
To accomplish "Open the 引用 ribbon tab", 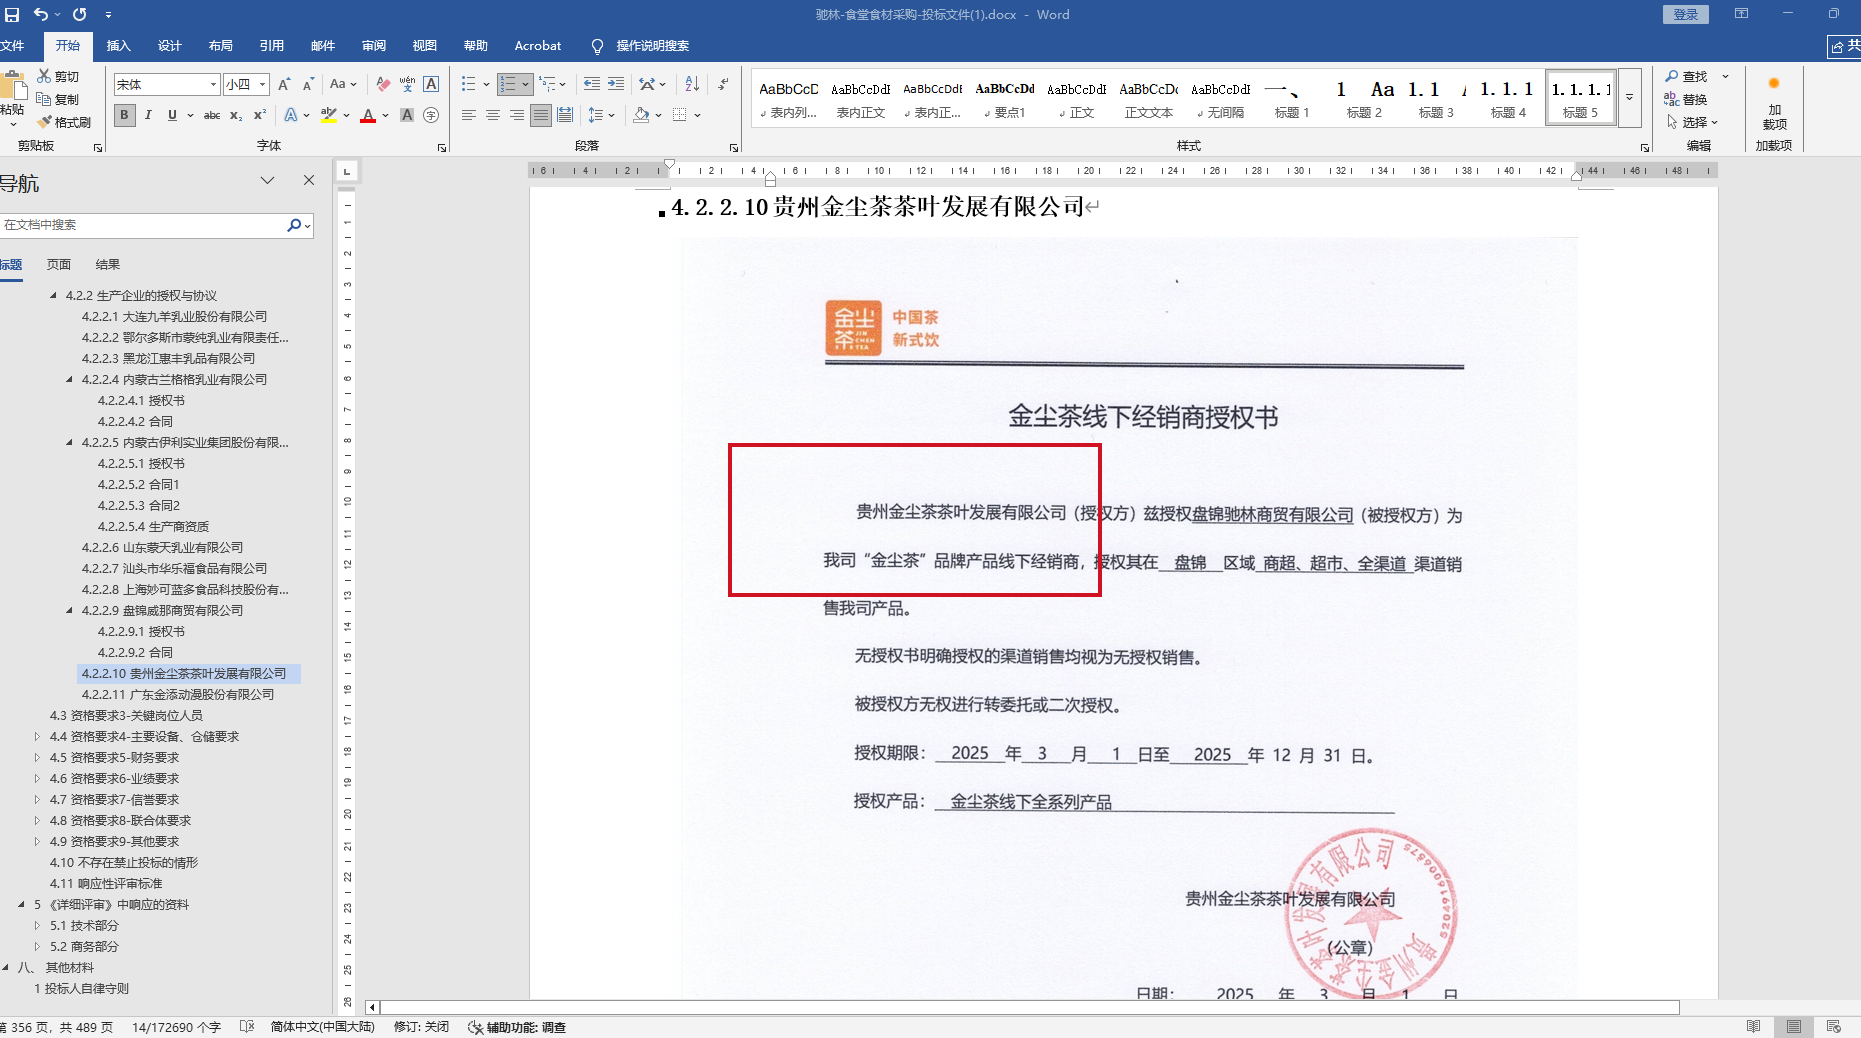I will point(272,46).
